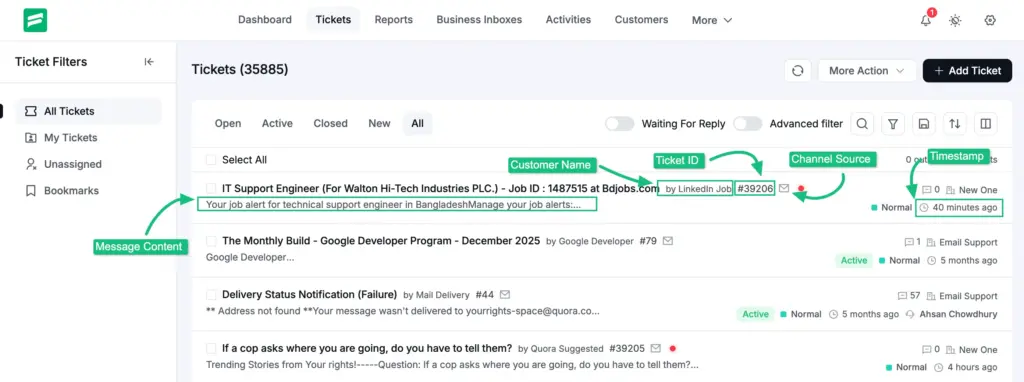Open Delivery Status Notification (Failure) ticket

310,294
